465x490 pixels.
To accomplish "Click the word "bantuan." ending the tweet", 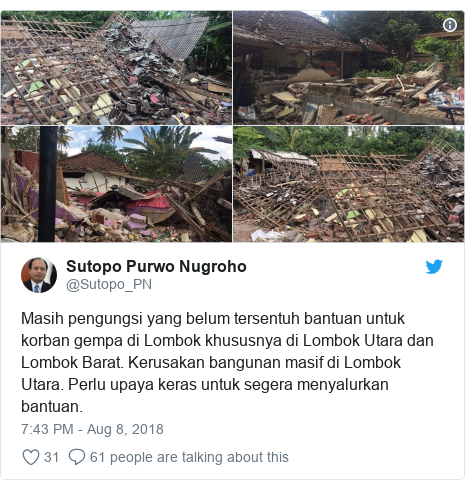I will (52, 406).
